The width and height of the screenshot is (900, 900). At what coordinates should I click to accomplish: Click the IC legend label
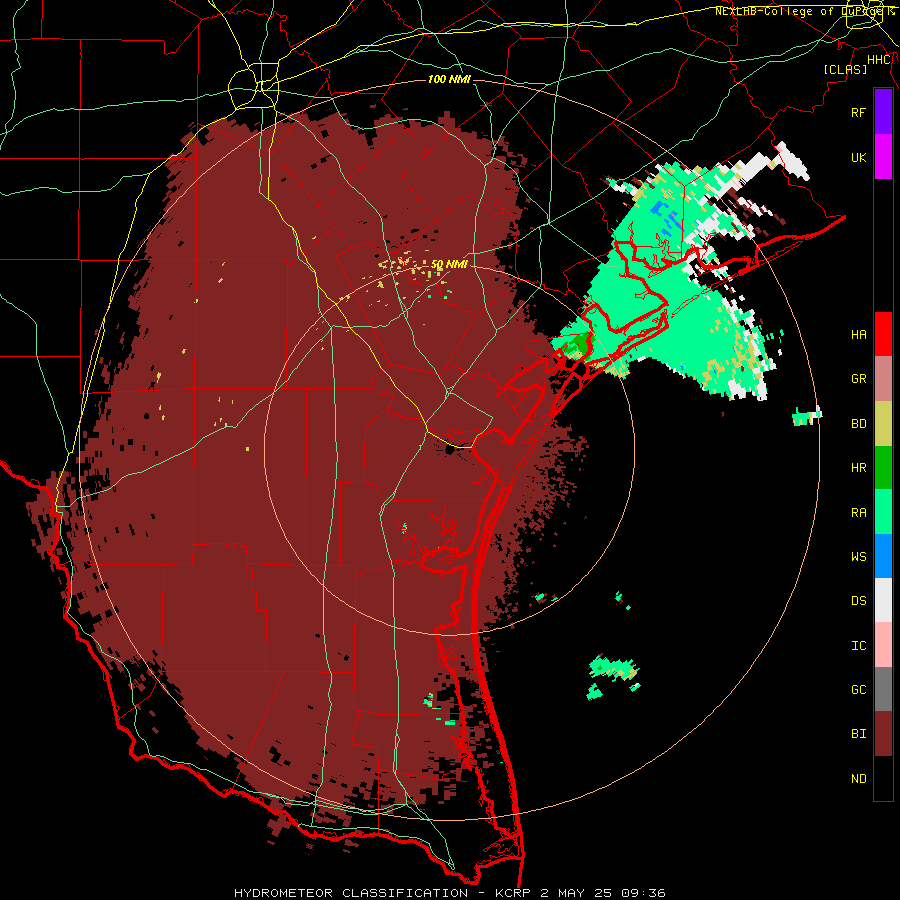click(x=859, y=646)
